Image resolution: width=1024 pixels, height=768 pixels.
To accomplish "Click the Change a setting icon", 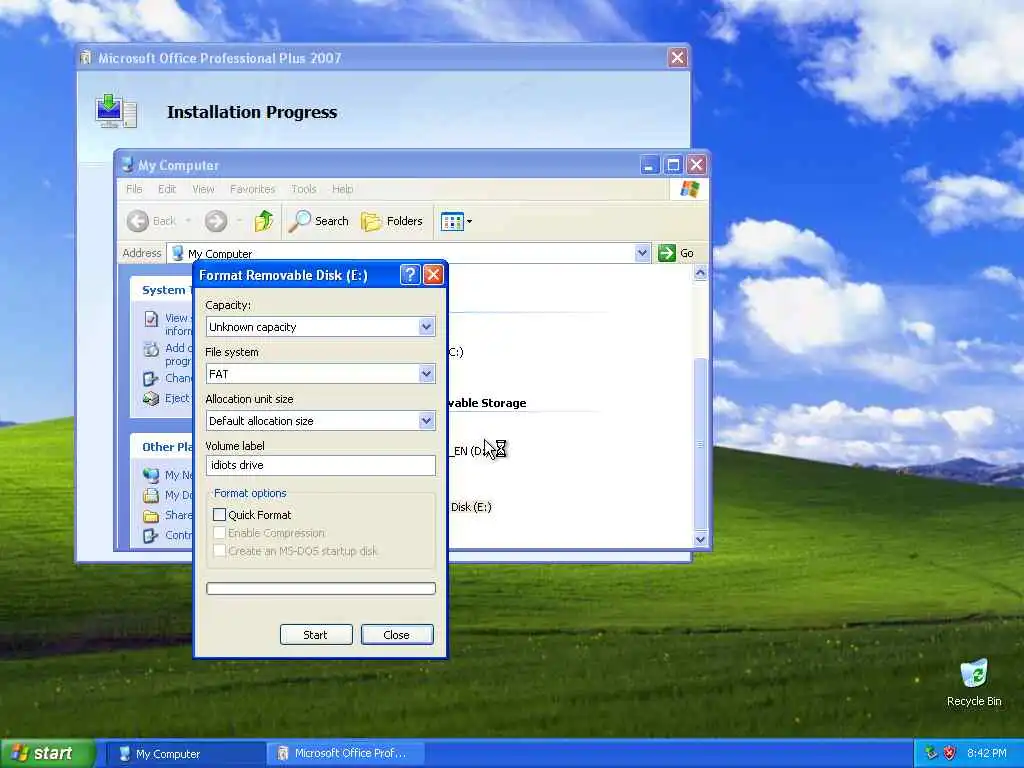I will coord(151,378).
